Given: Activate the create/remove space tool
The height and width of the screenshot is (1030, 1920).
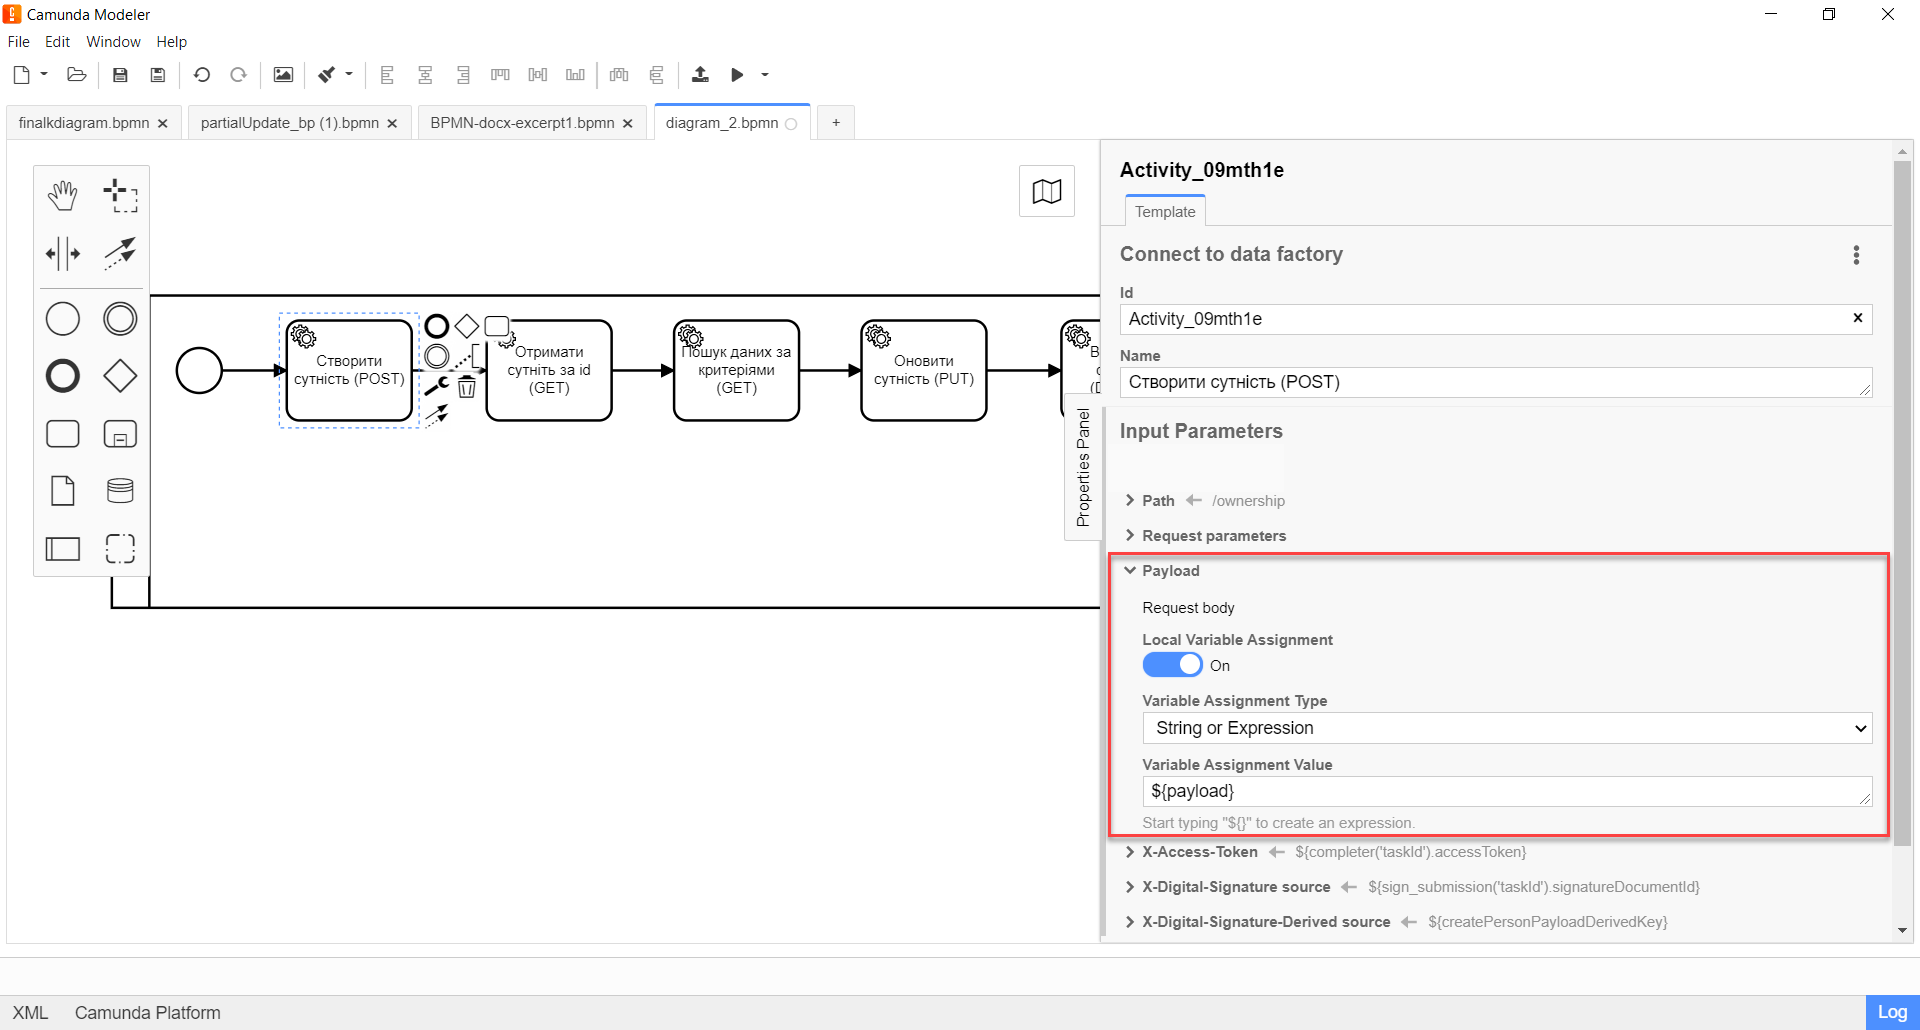Looking at the screenshot, I should tap(63, 253).
